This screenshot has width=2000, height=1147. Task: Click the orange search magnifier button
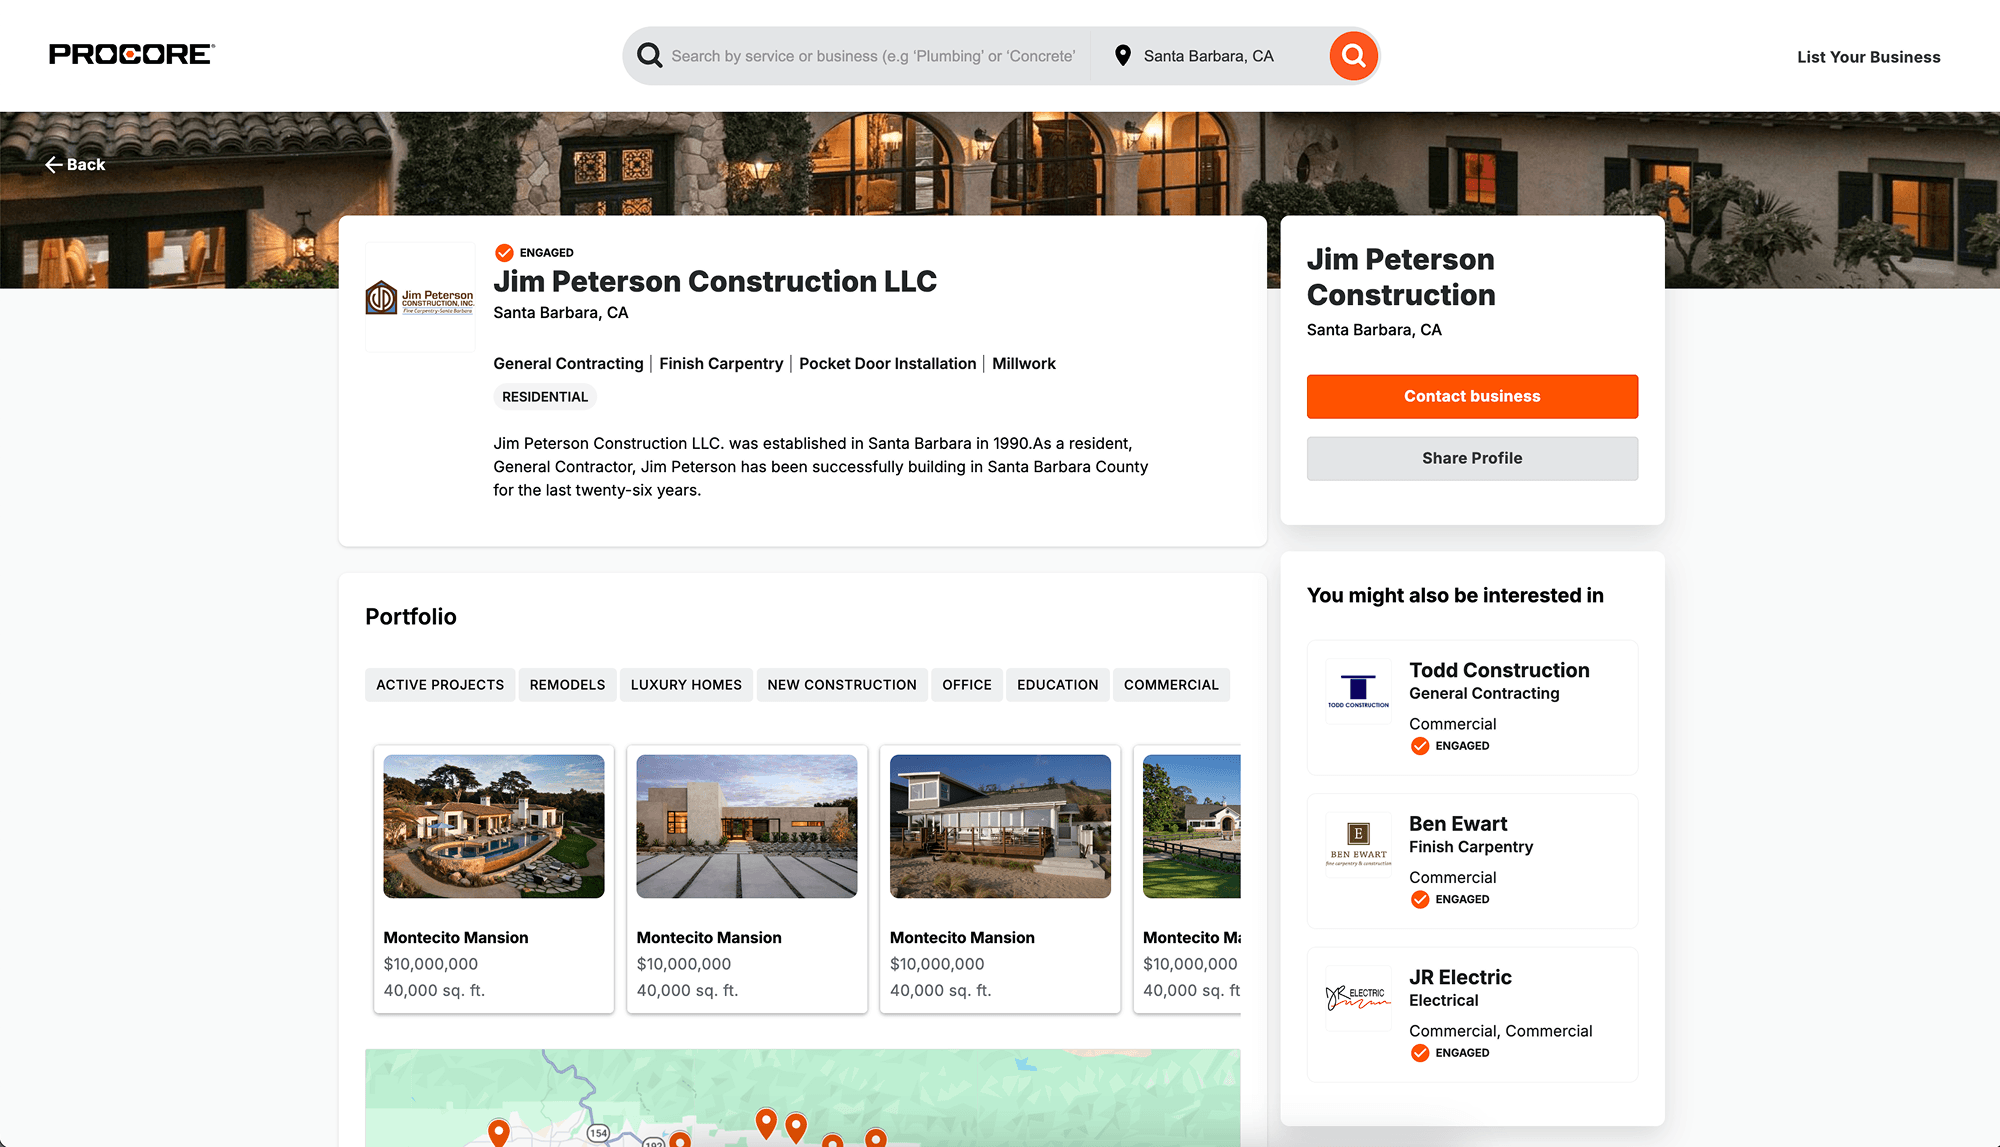click(x=1353, y=56)
